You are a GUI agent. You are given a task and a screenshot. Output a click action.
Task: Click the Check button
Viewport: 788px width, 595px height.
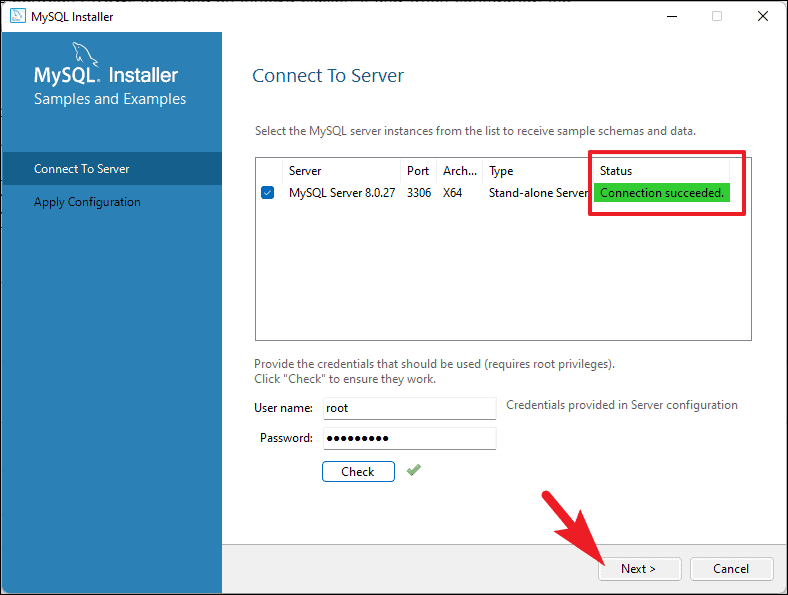358,471
